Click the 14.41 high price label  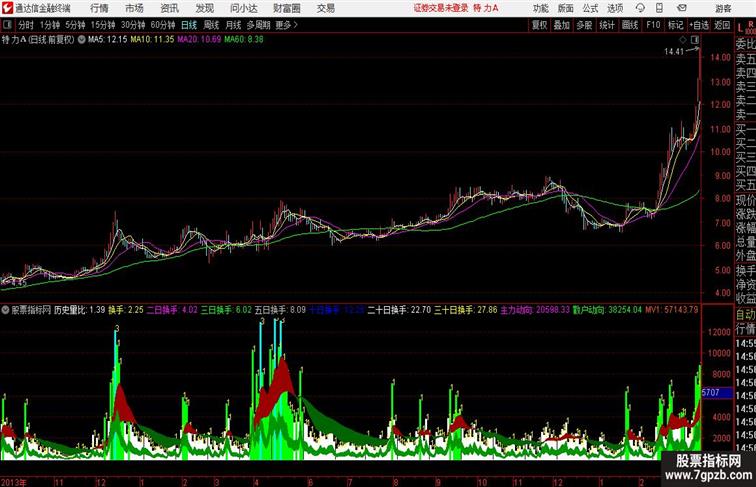pyautogui.click(x=674, y=52)
